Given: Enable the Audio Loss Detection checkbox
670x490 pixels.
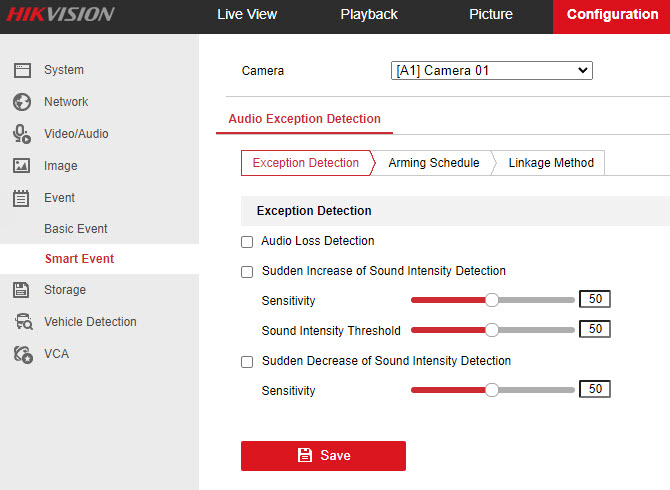Looking at the screenshot, I should pos(247,242).
